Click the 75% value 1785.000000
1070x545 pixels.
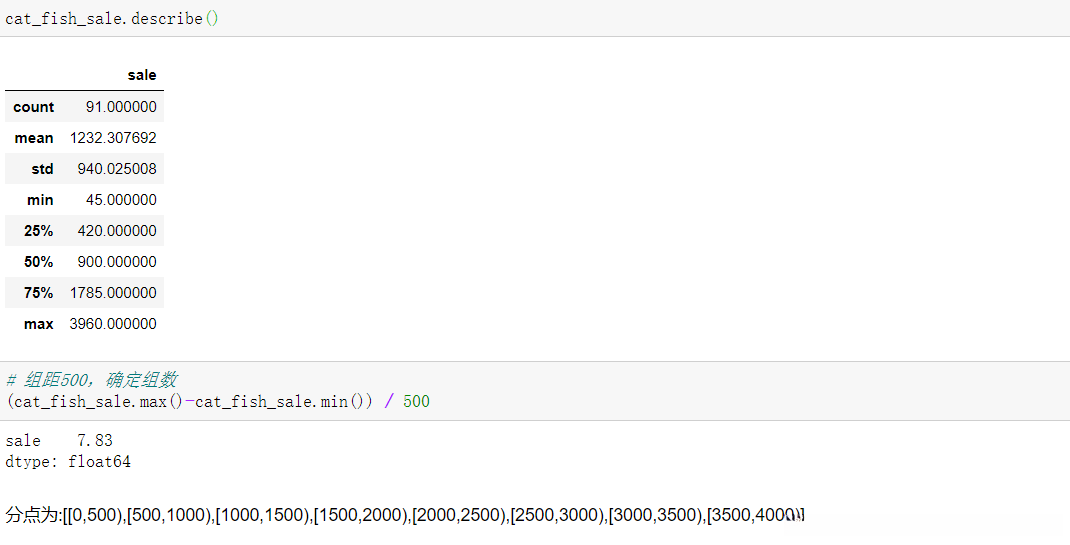pyautogui.click(x=113, y=293)
